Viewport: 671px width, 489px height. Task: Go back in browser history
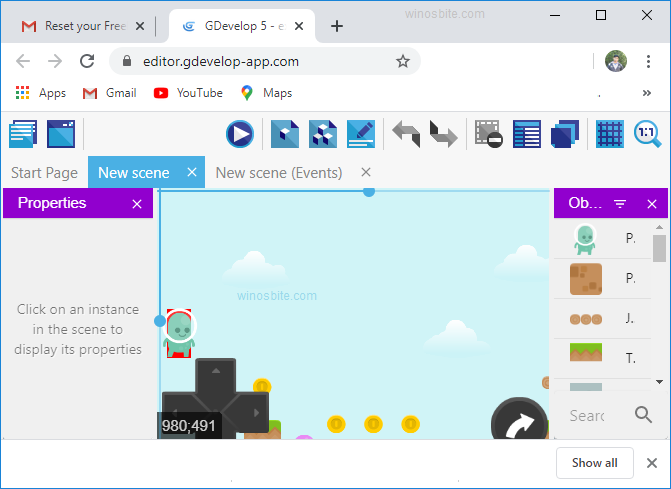point(23,61)
